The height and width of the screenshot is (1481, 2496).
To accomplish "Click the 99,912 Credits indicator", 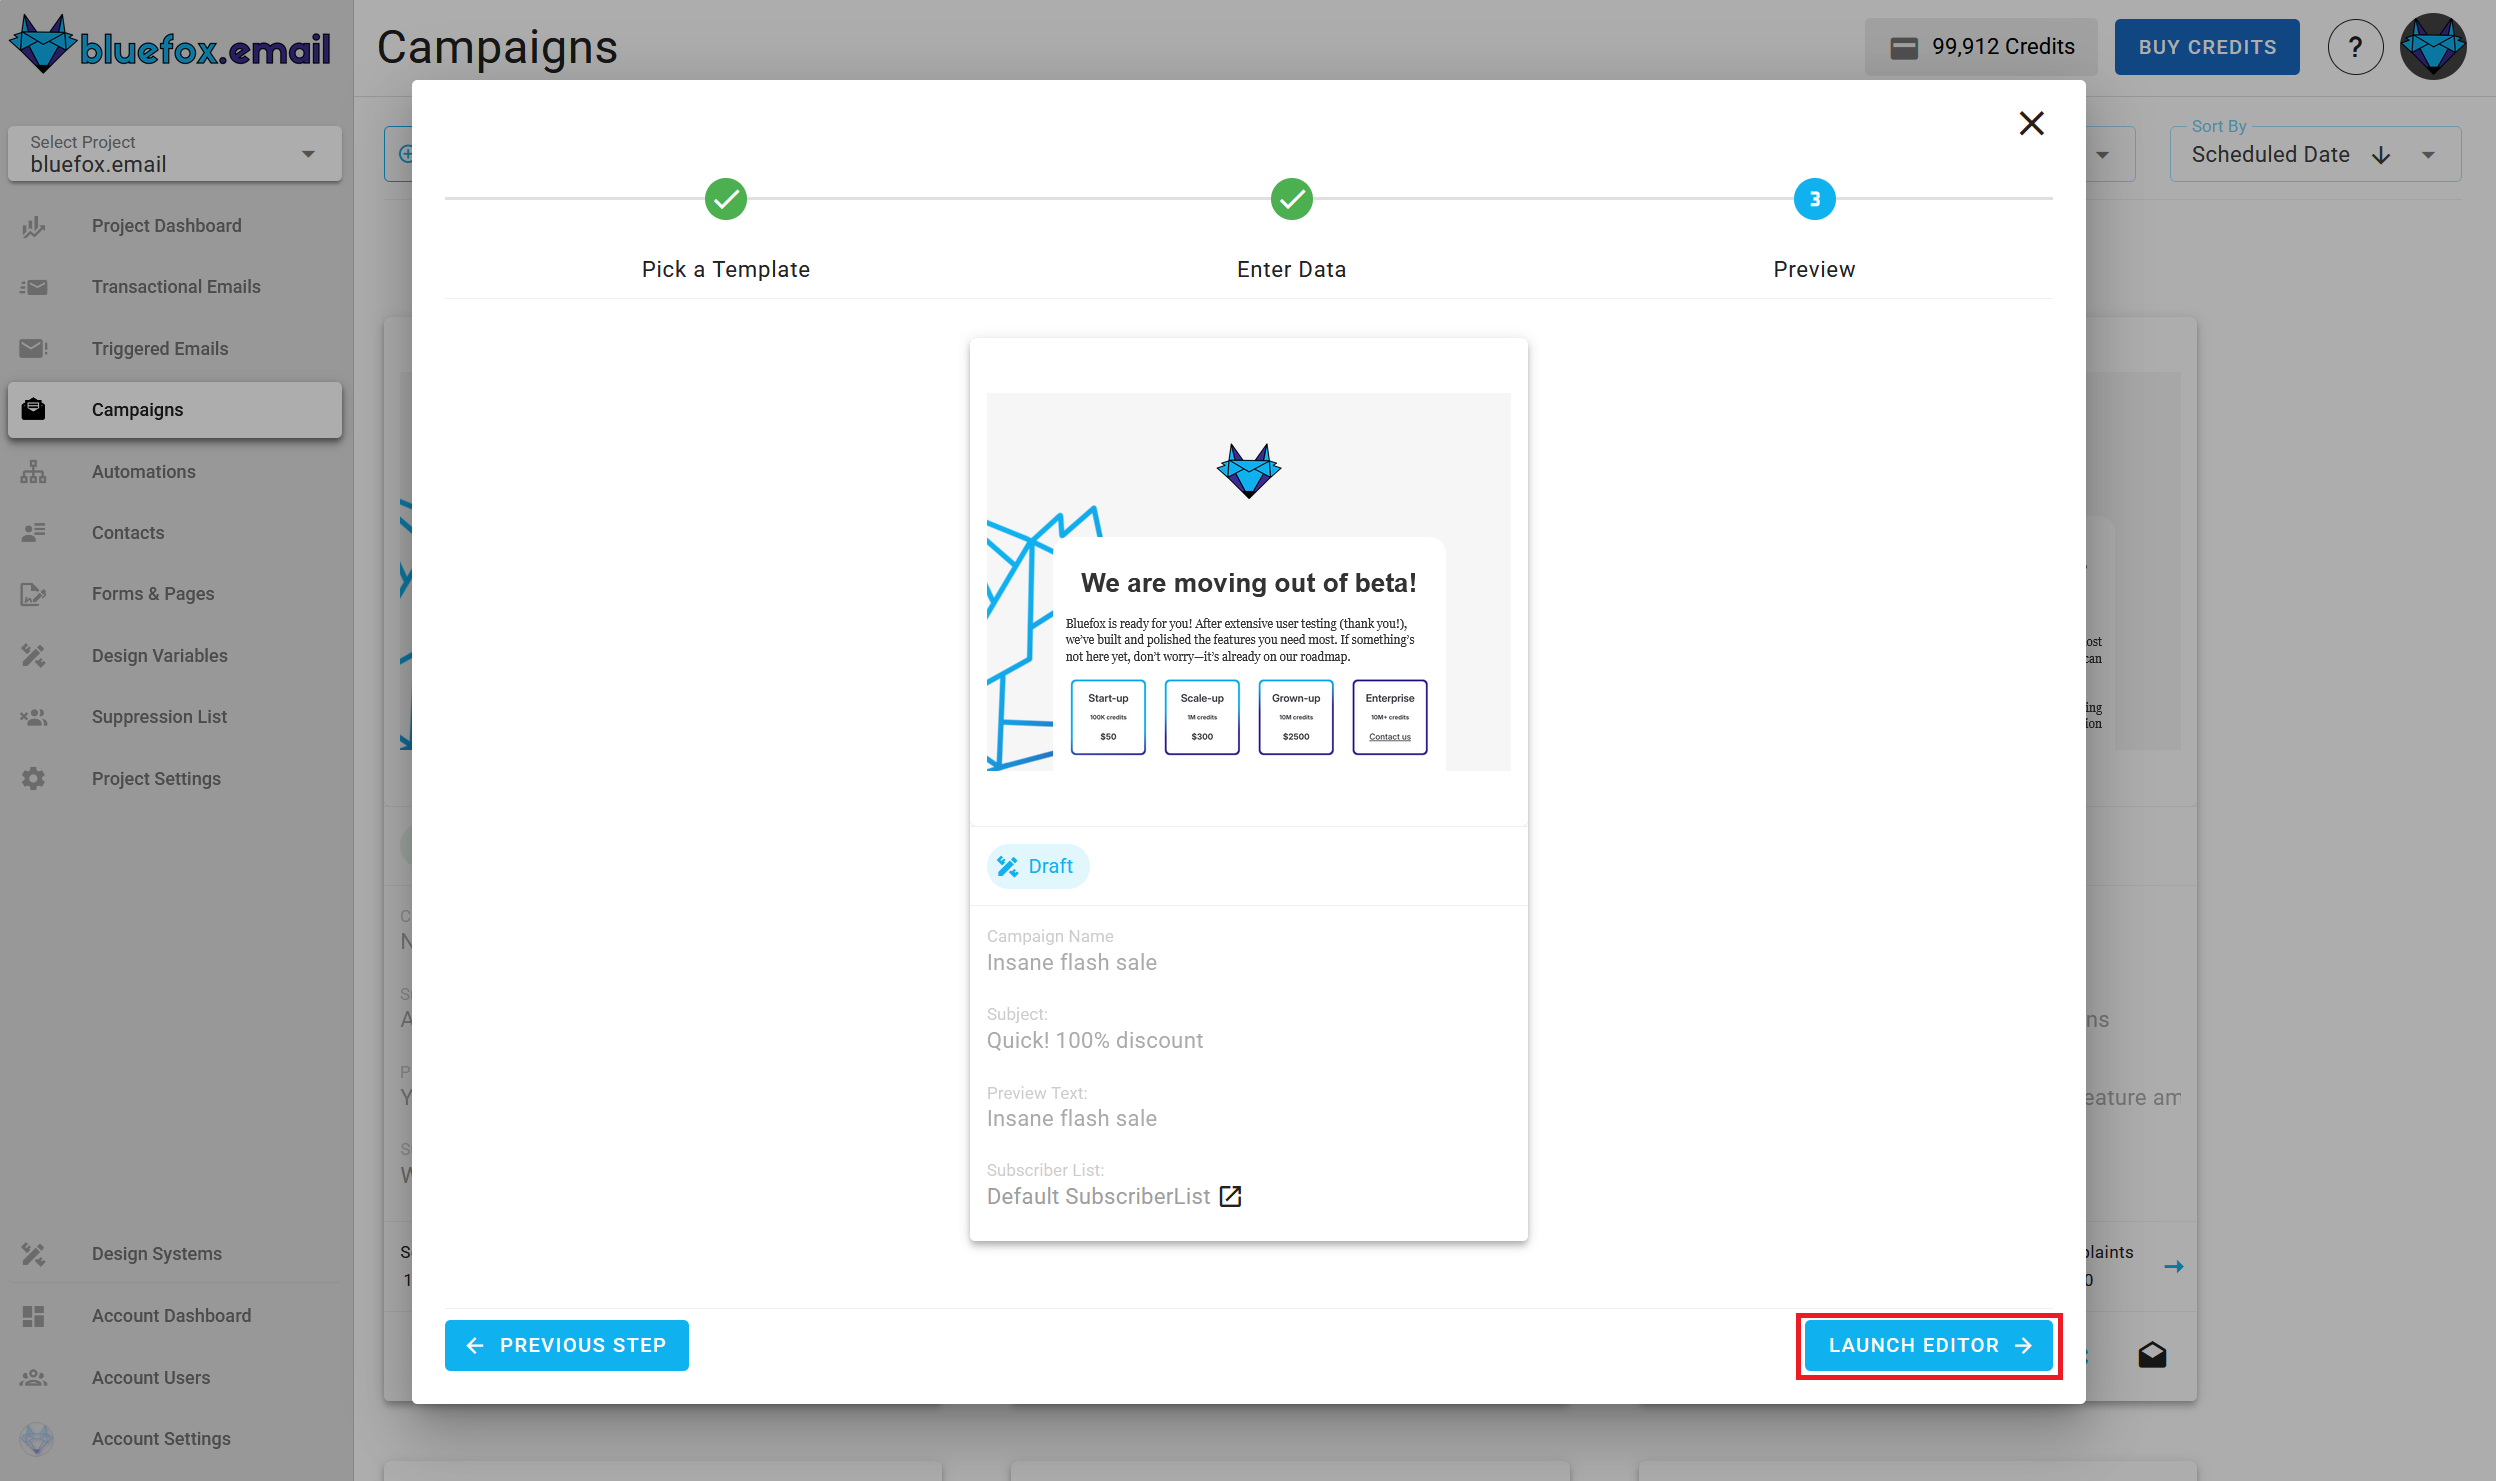I will click(1981, 47).
